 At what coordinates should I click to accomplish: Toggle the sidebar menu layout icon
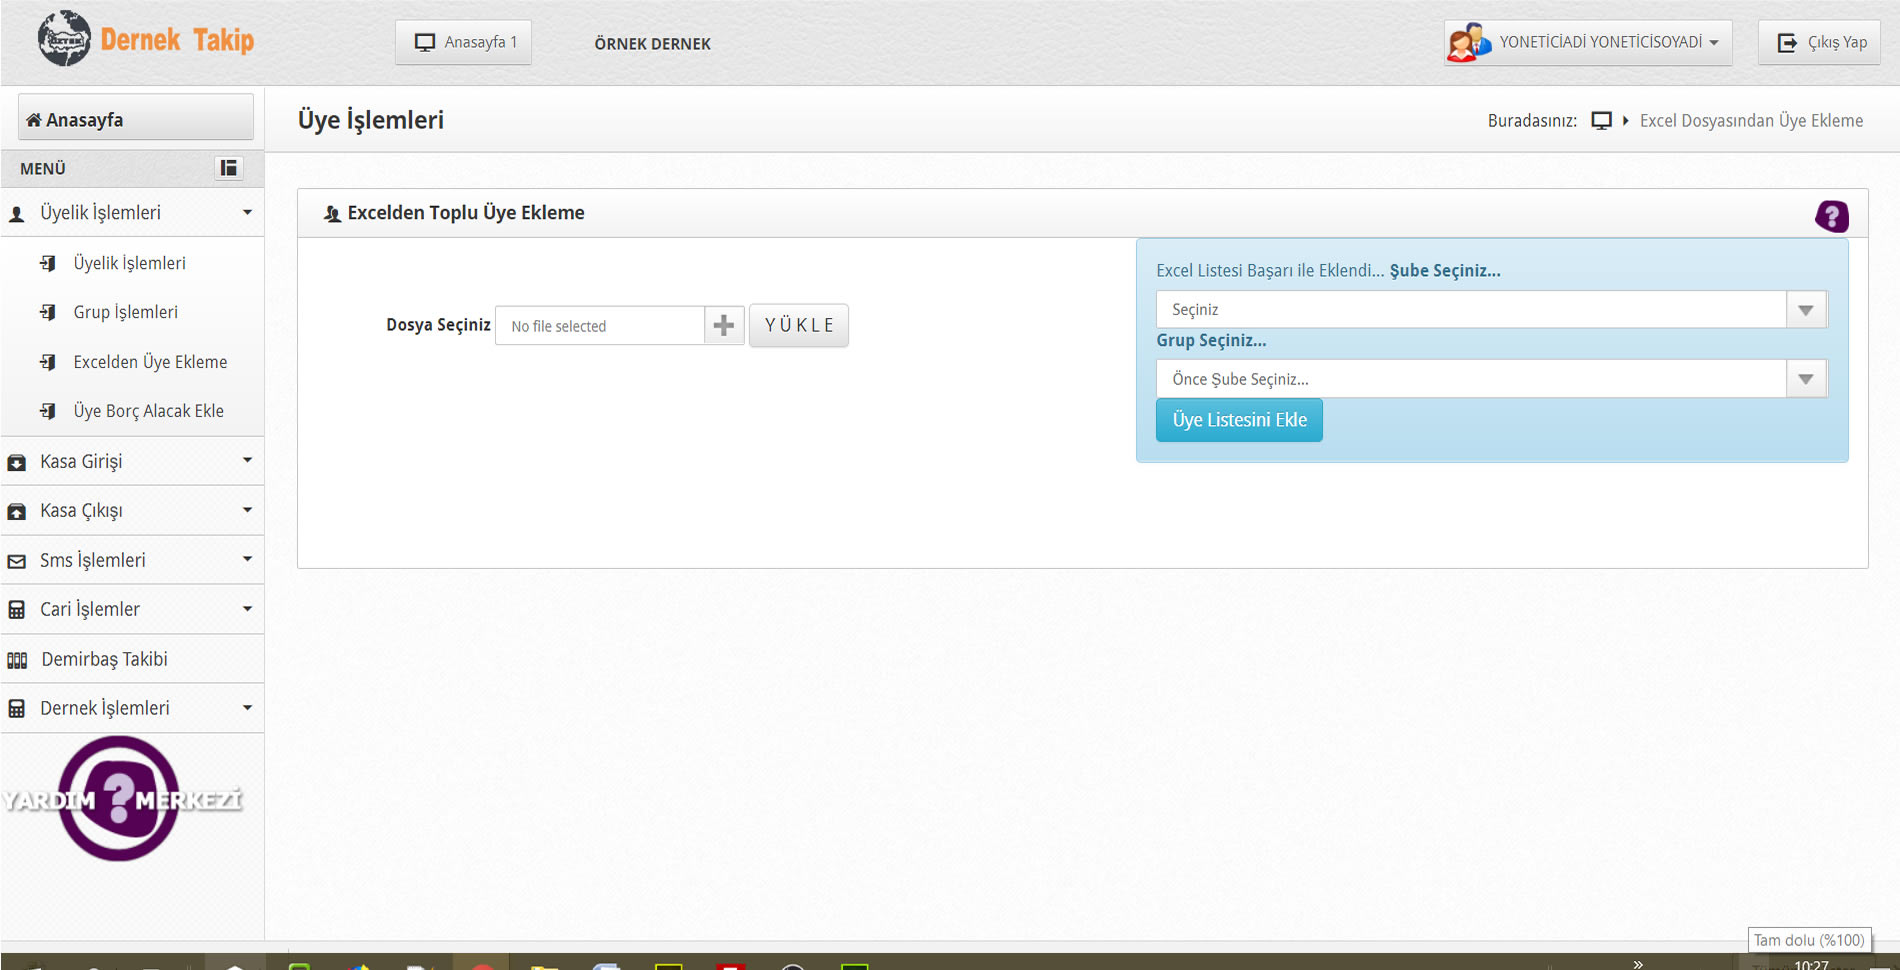coord(229,168)
